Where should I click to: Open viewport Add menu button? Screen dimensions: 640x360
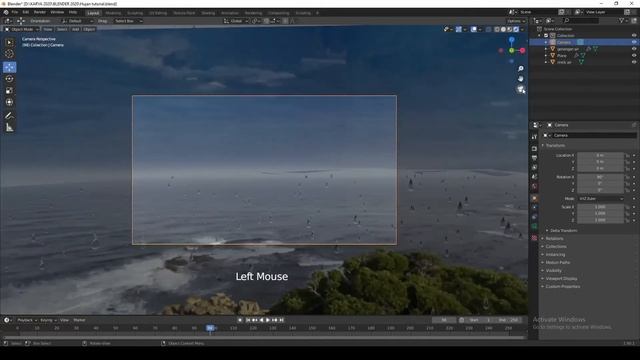(x=76, y=29)
